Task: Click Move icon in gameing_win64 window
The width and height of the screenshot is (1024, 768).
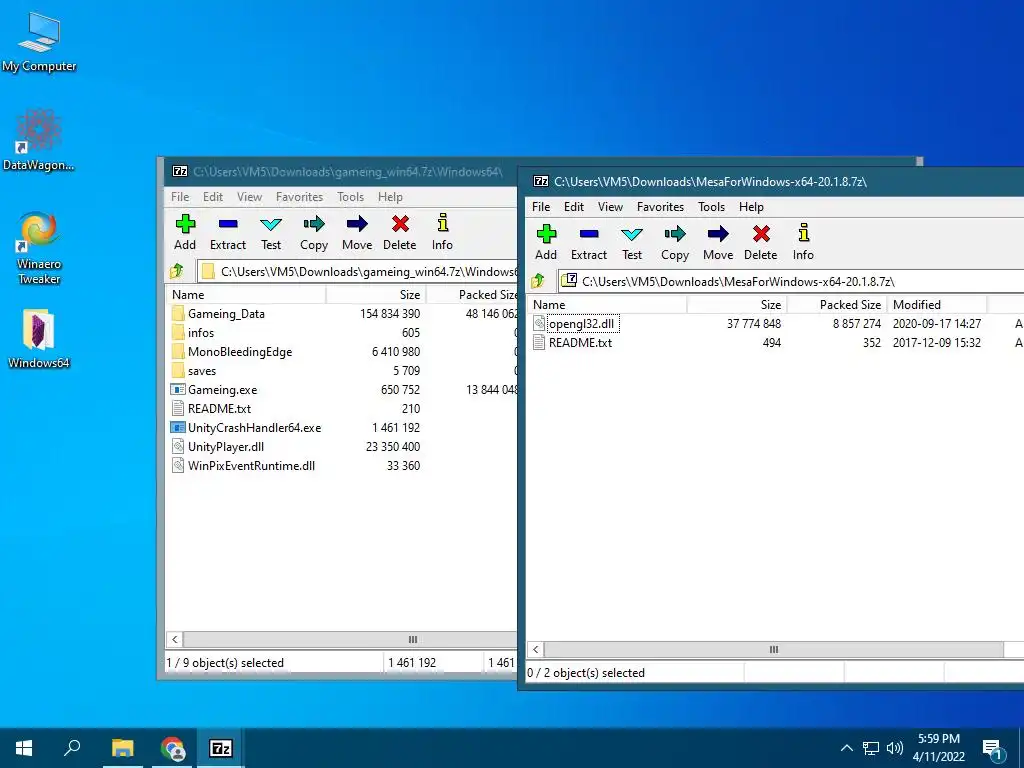Action: pyautogui.click(x=357, y=224)
